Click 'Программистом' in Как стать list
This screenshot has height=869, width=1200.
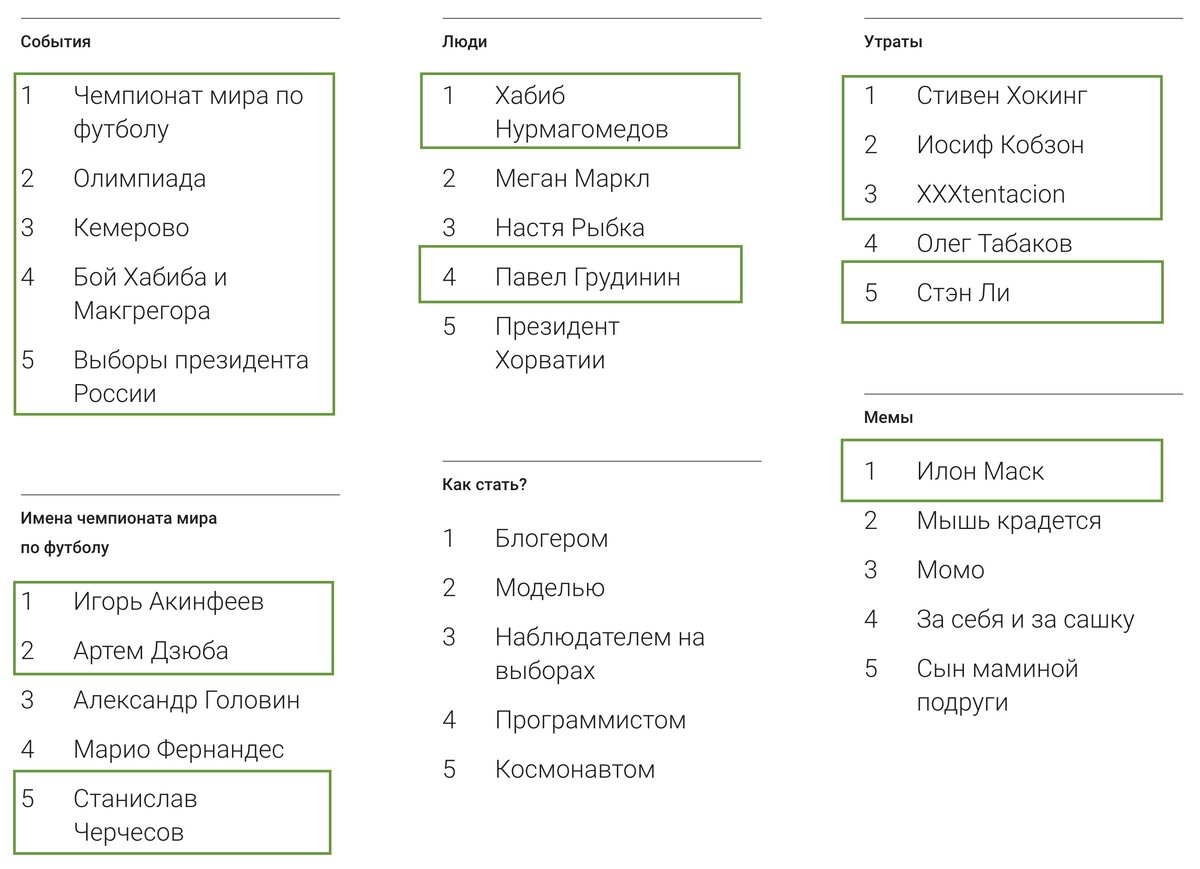[590, 720]
